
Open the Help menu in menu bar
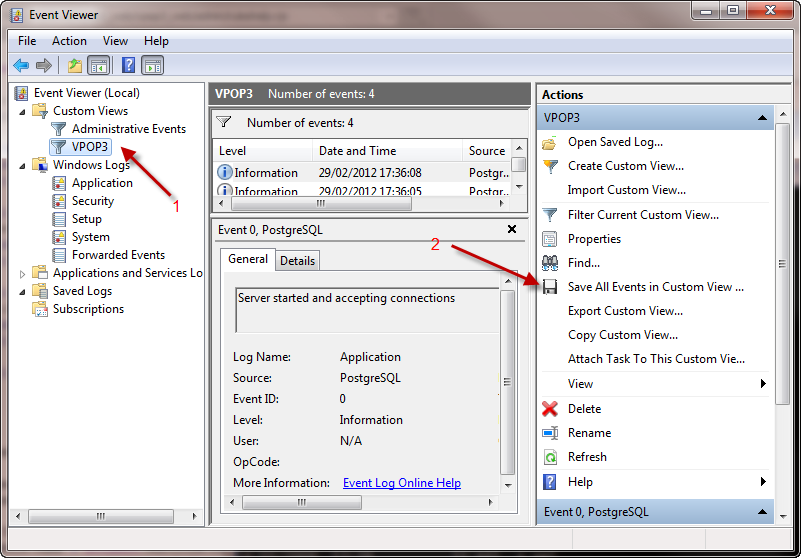[156, 41]
